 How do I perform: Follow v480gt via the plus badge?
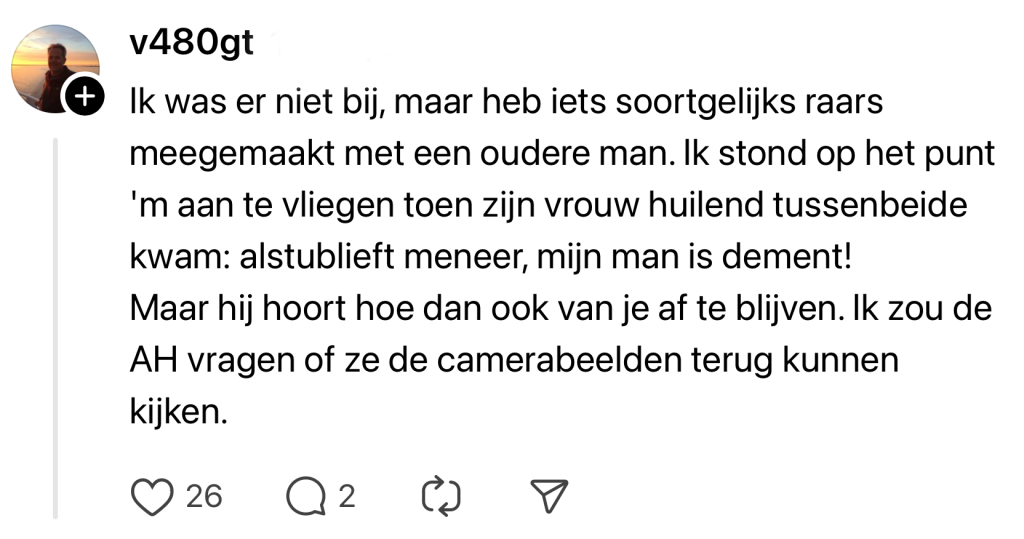pos(86,98)
